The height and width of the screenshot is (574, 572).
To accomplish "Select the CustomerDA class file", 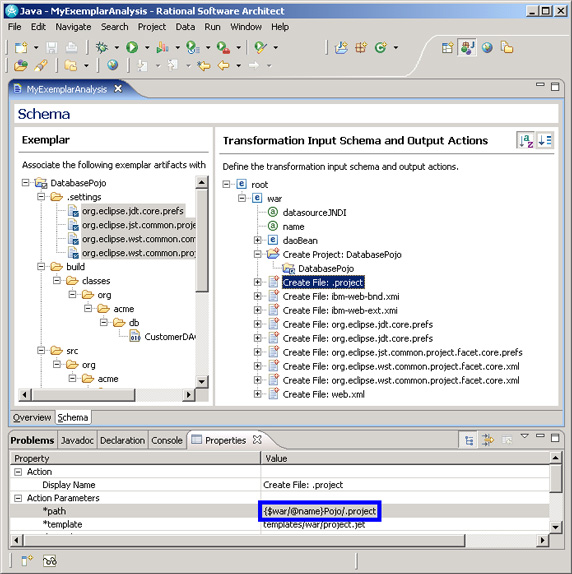I will [170, 336].
